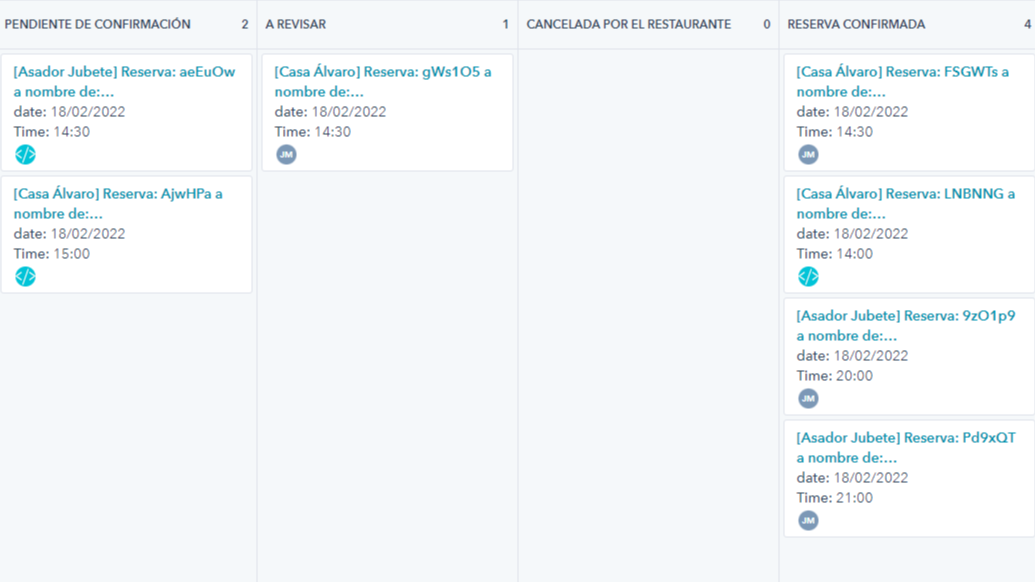Click the code avatar icon on aeEuOw card
Viewport: 1035px width, 582px height.
click(25, 155)
